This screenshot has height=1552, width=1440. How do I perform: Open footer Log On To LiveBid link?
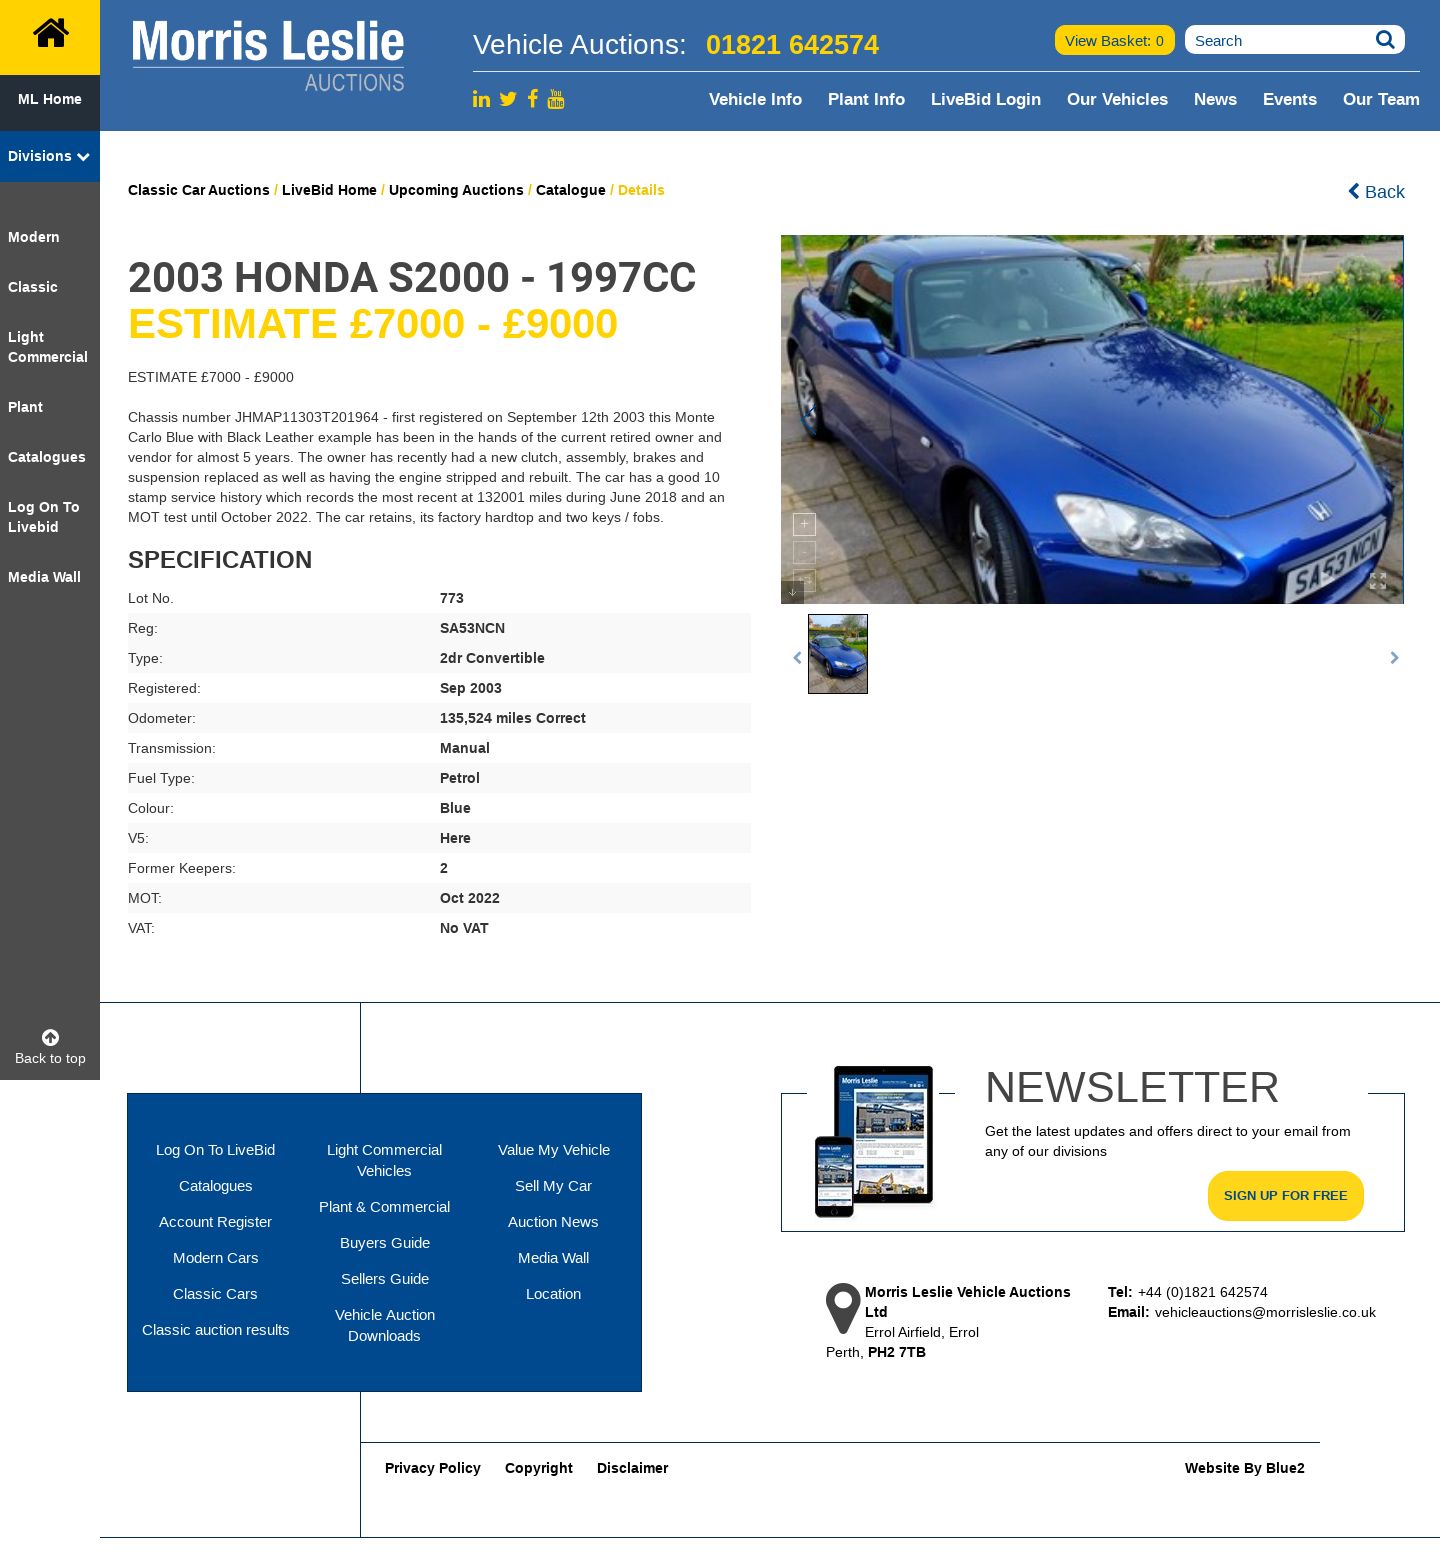215,1150
